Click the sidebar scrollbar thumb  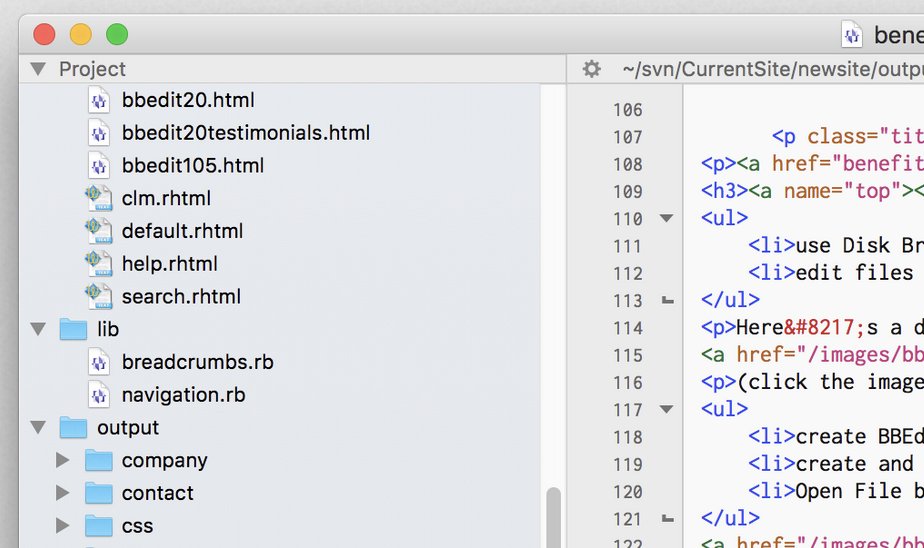553,517
